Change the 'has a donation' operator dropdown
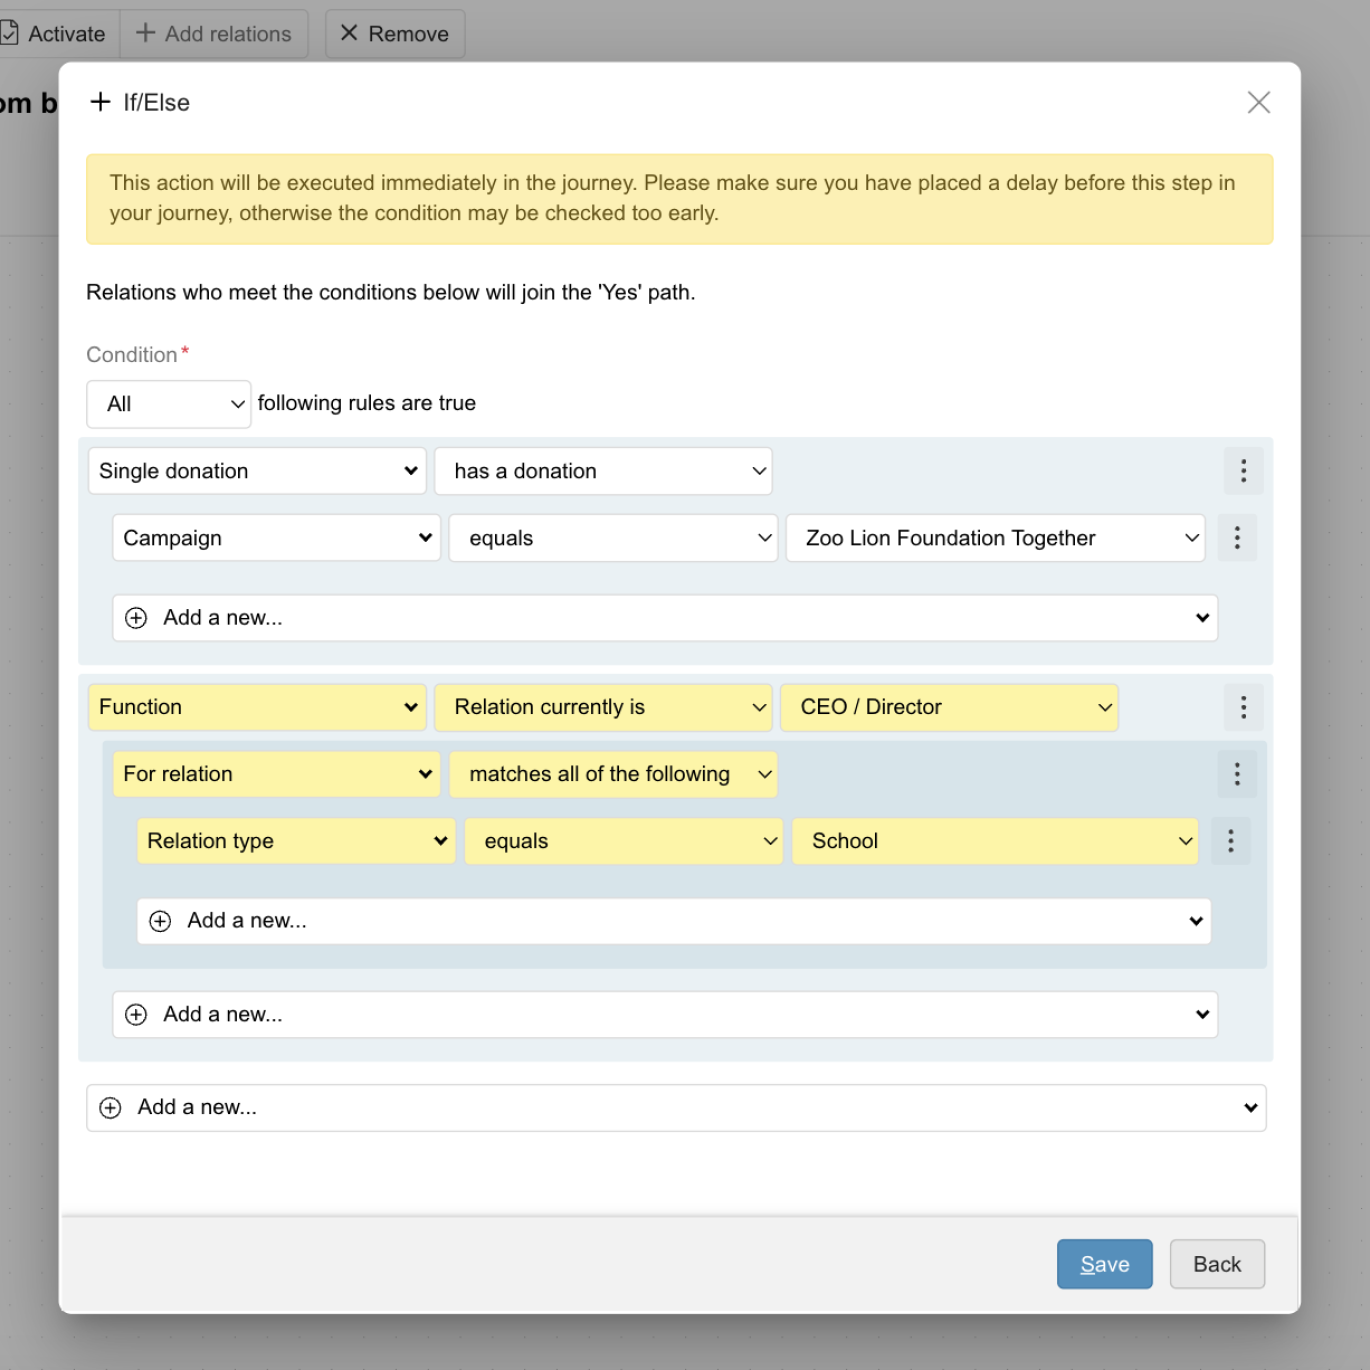 [x=603, y=471]
